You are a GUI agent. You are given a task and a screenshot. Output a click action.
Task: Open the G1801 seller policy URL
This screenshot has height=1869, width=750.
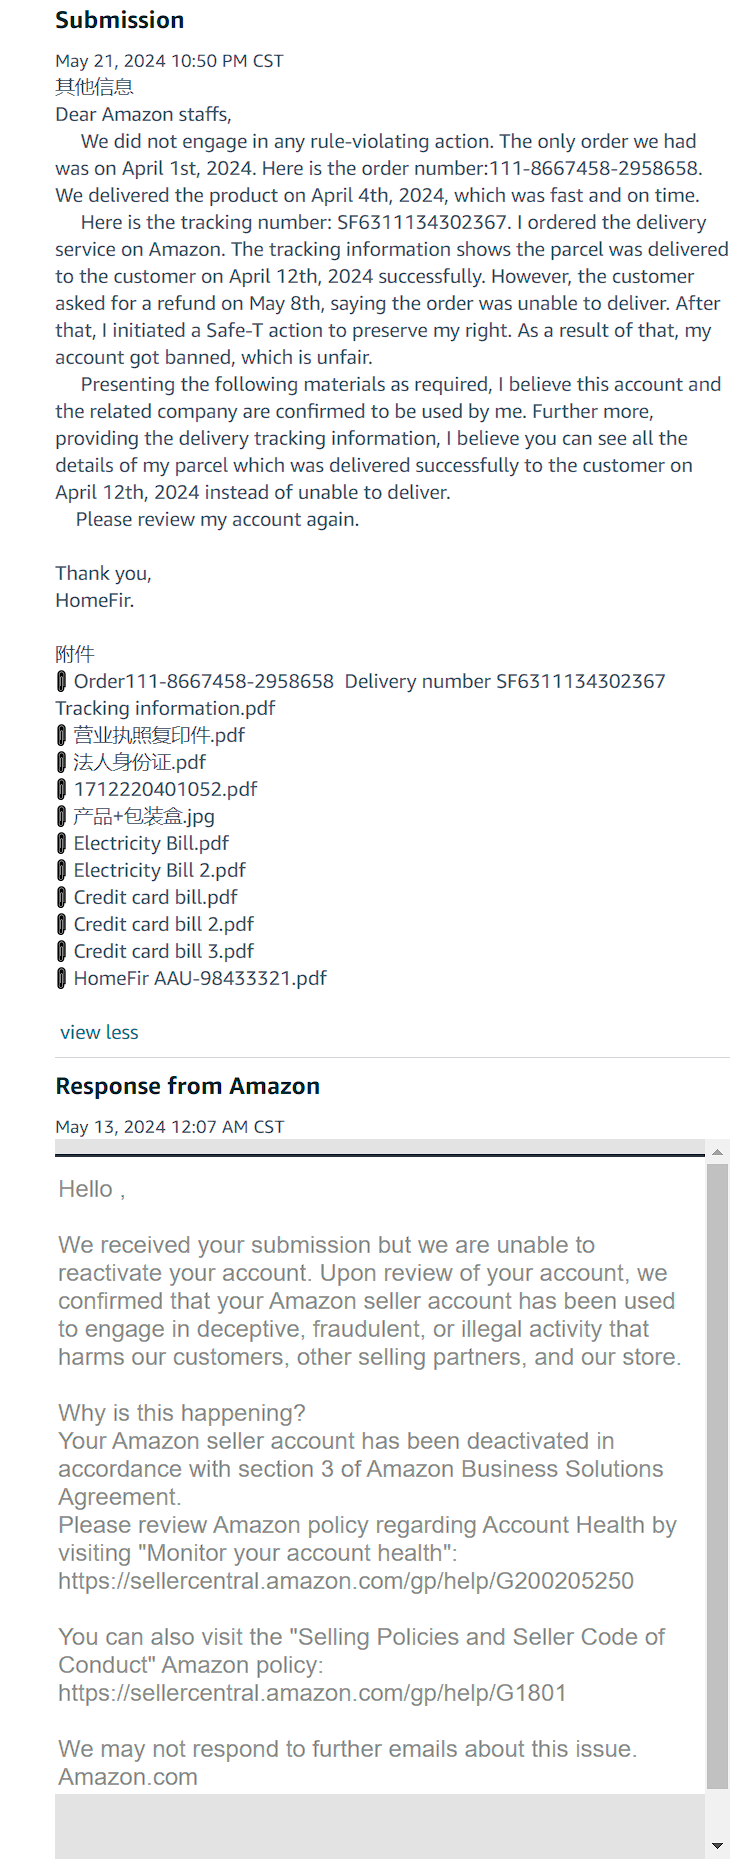(312, 1693)
